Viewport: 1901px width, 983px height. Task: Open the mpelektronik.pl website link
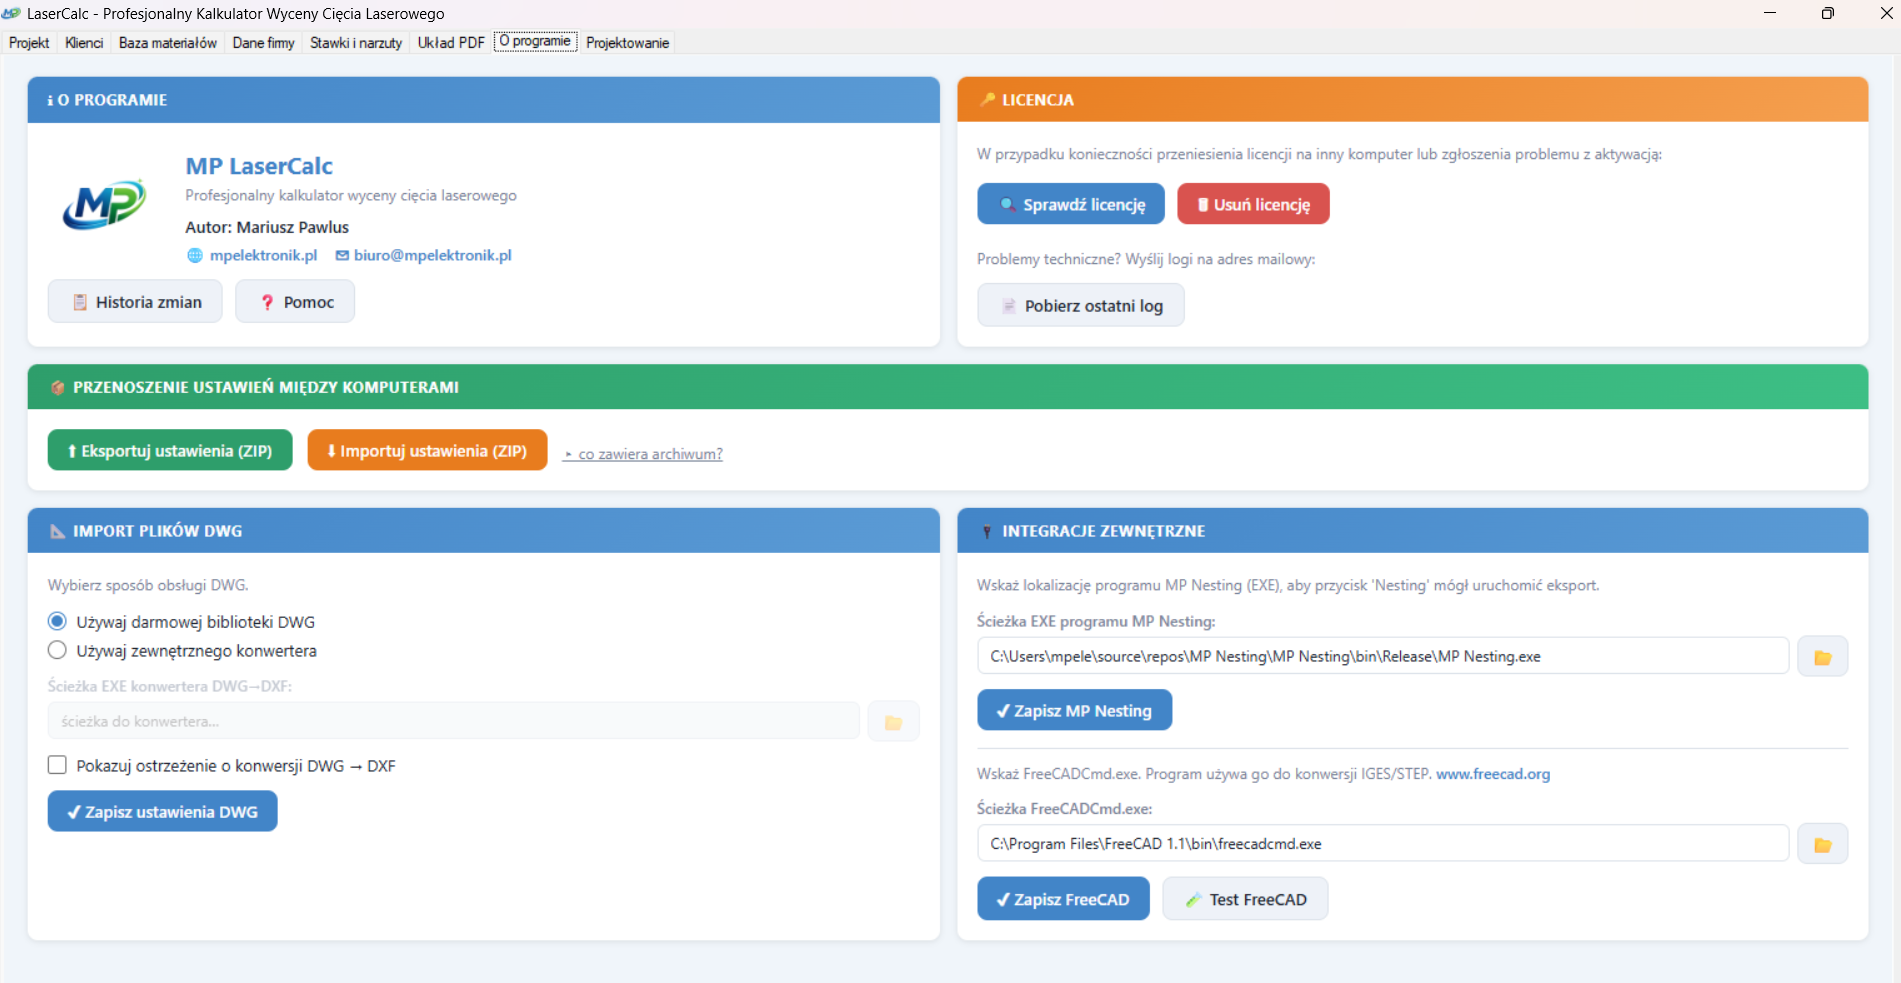pyautogui.click(x=264, y=256)
